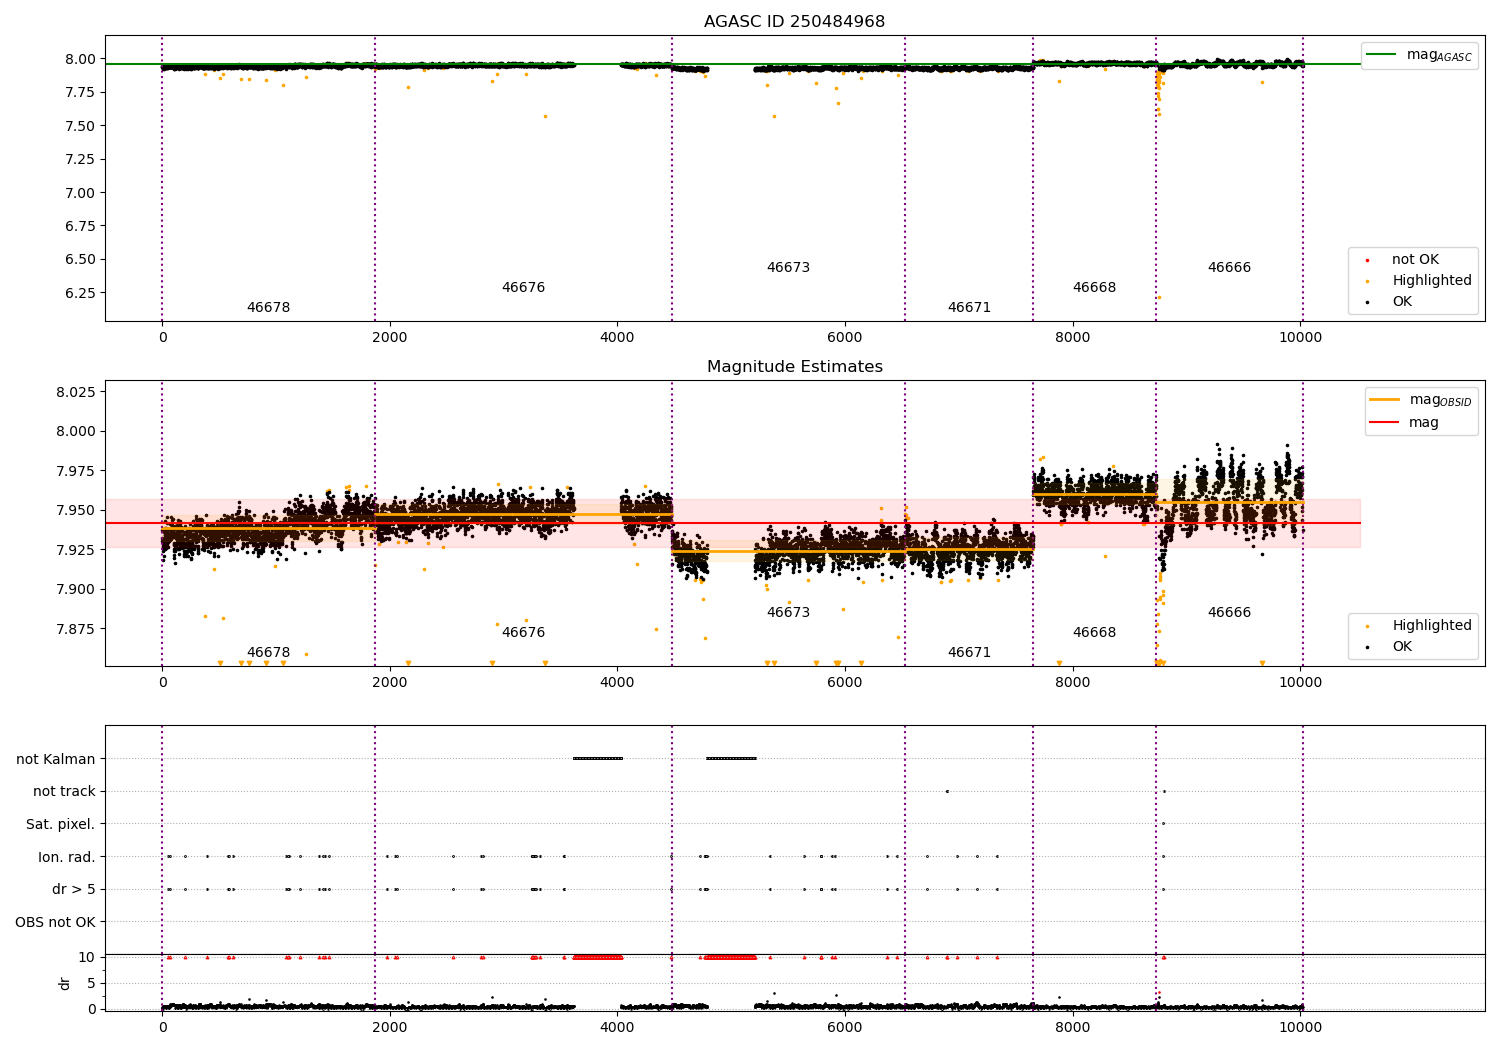Click OBSID label 46671 in the top plot

969,307
